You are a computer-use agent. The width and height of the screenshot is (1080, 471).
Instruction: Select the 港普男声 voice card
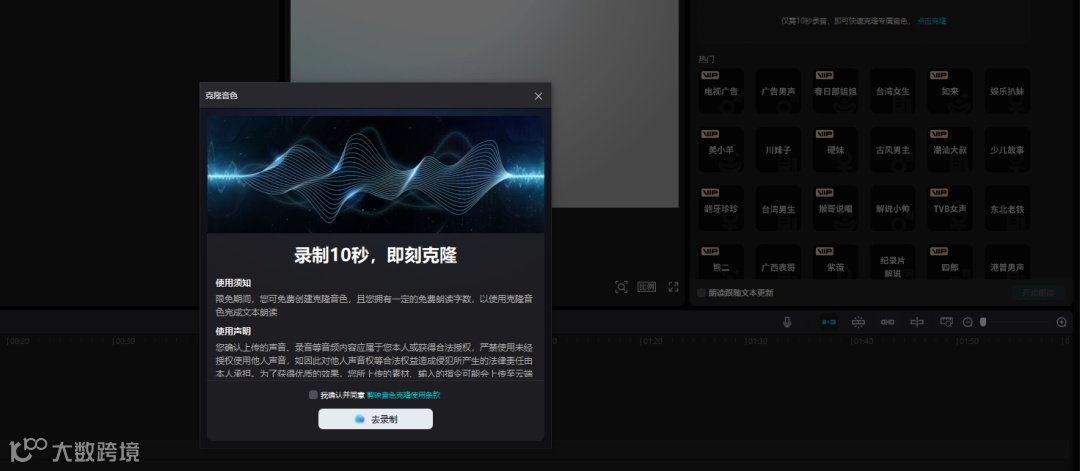pyautogui.click(x=1007, y=262)
